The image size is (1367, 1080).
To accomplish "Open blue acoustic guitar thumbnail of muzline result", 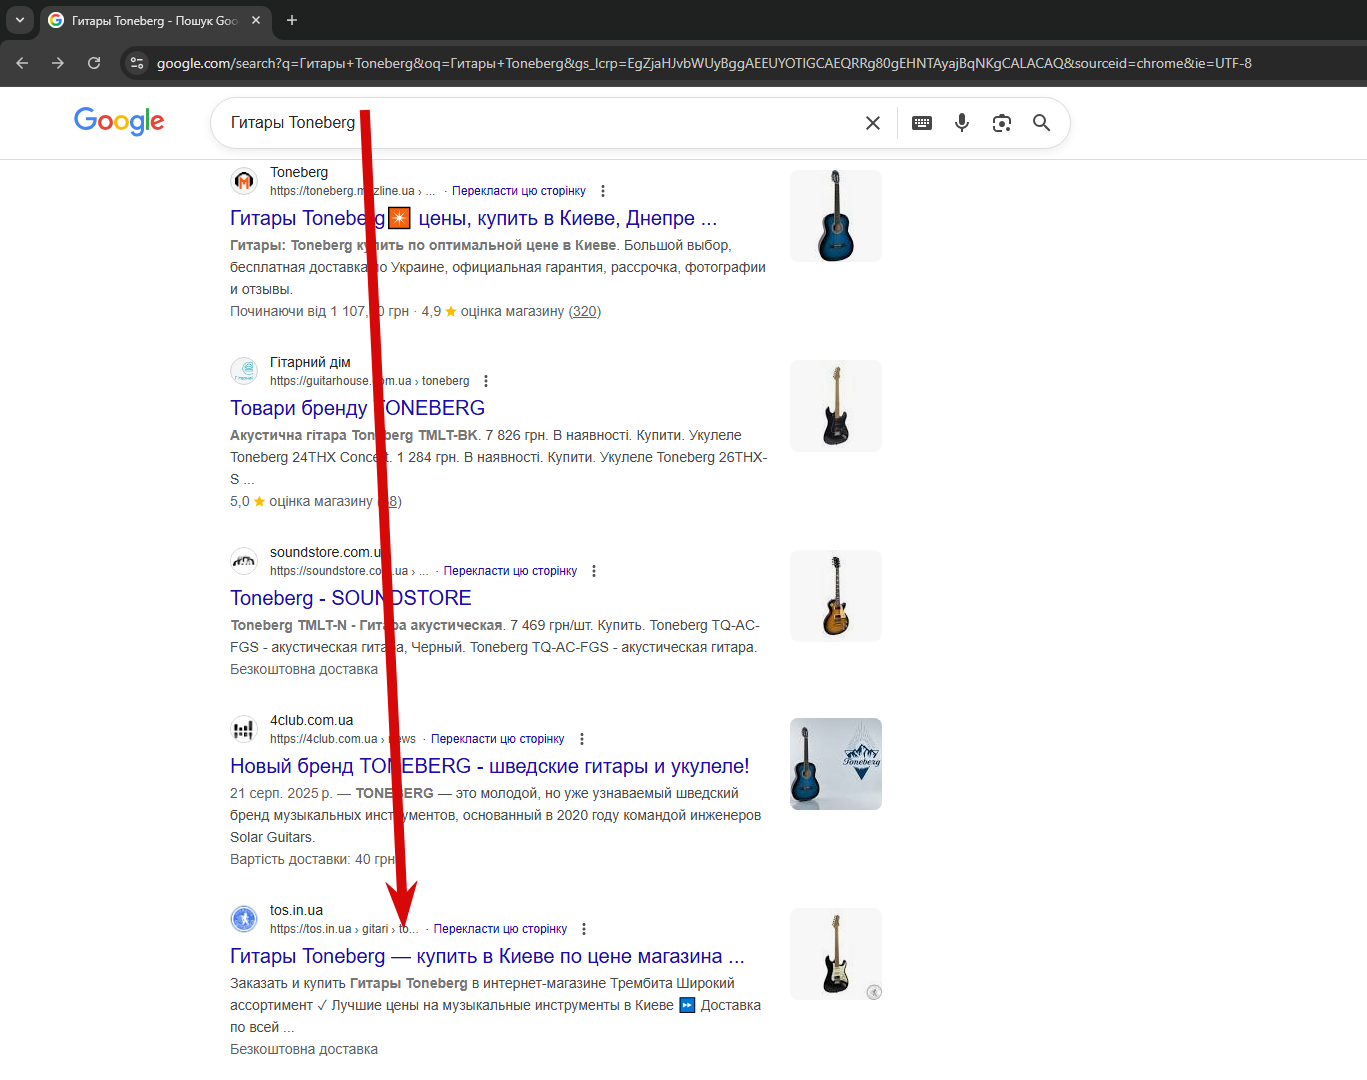I will click(836, 216).
